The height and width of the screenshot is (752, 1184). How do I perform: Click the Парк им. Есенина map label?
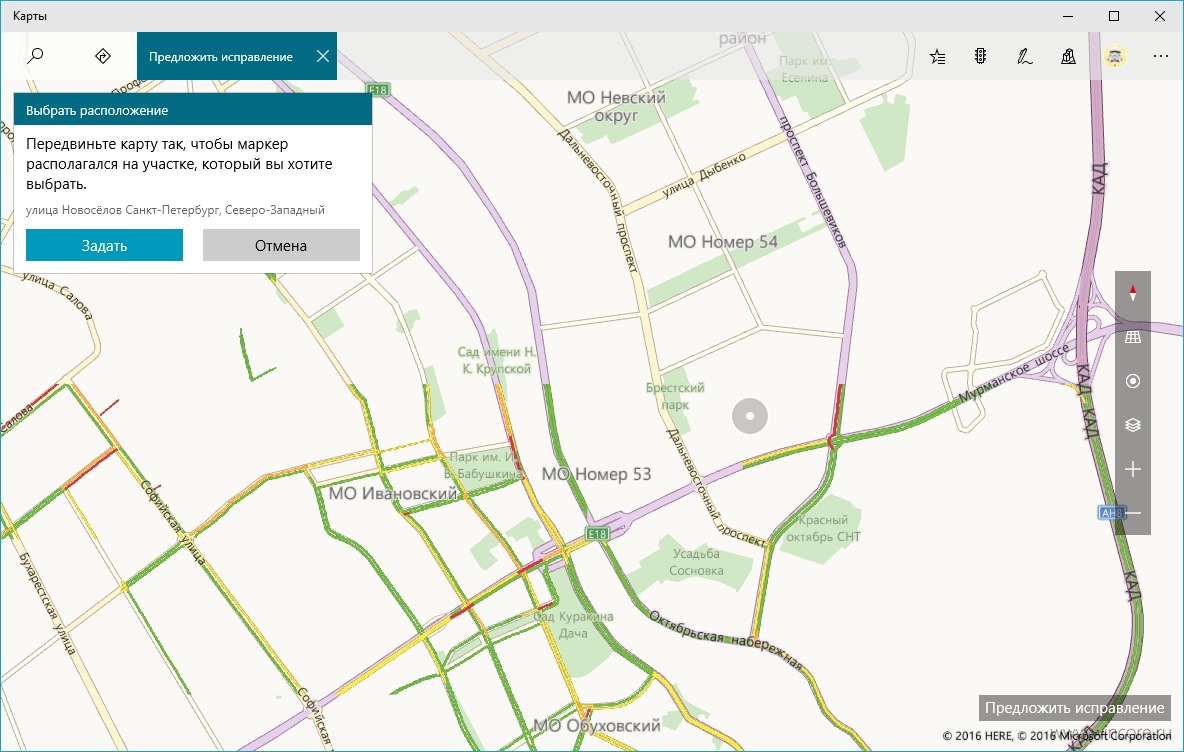pyautogui.click(x=805, y=69)
